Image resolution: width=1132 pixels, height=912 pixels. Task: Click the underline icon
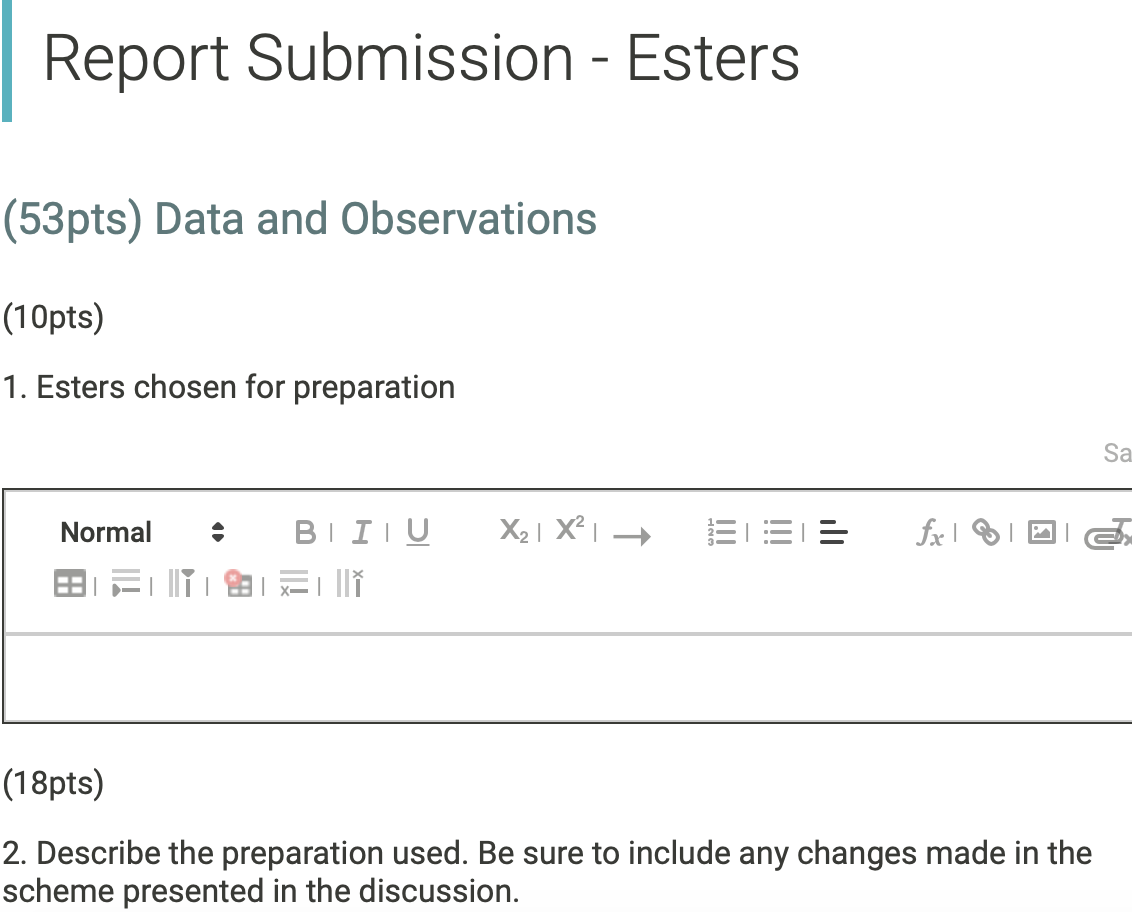(x=416, y=531)
